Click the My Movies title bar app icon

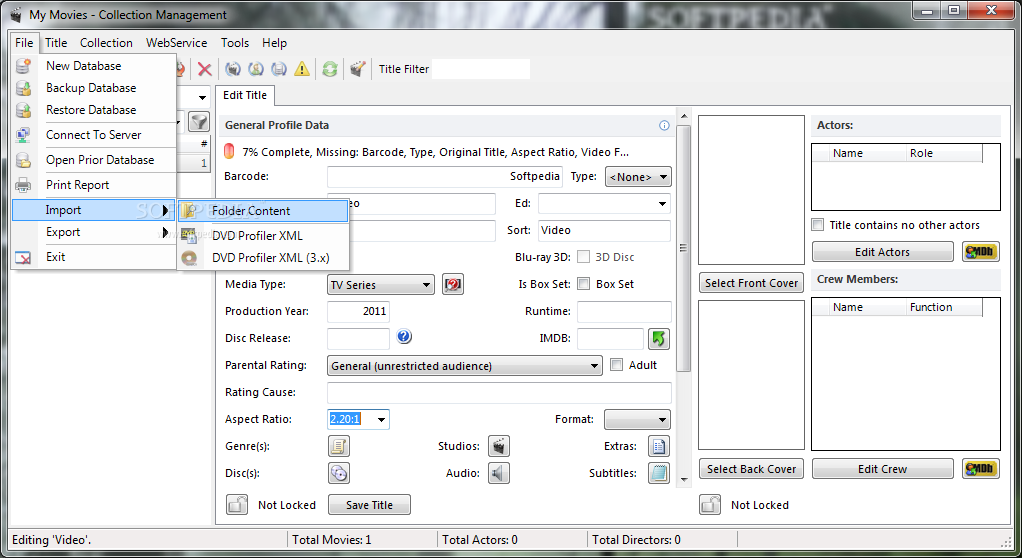16,14
